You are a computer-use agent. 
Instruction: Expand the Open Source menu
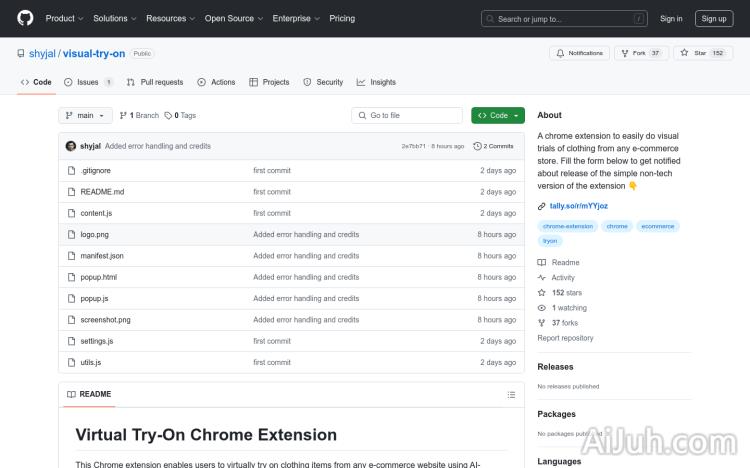click(x=233, y=18)
